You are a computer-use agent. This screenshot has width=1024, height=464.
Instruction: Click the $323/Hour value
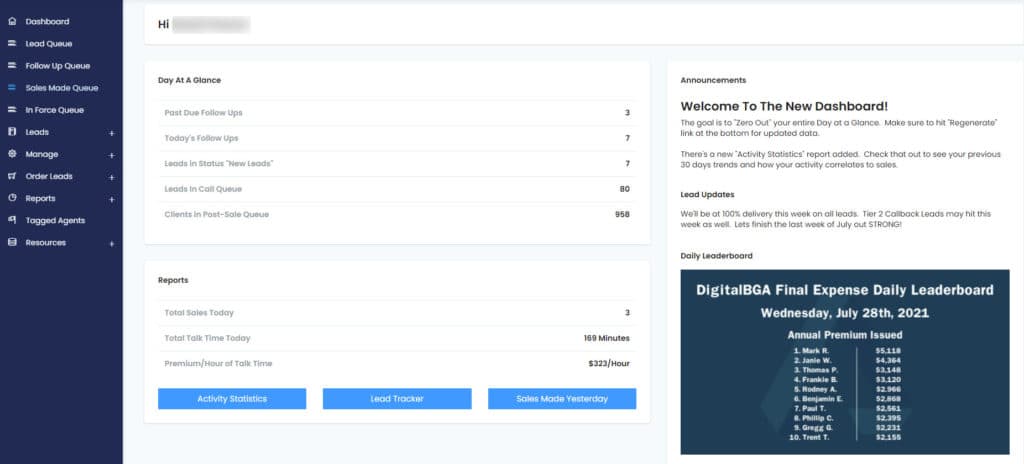coord(609,363)
